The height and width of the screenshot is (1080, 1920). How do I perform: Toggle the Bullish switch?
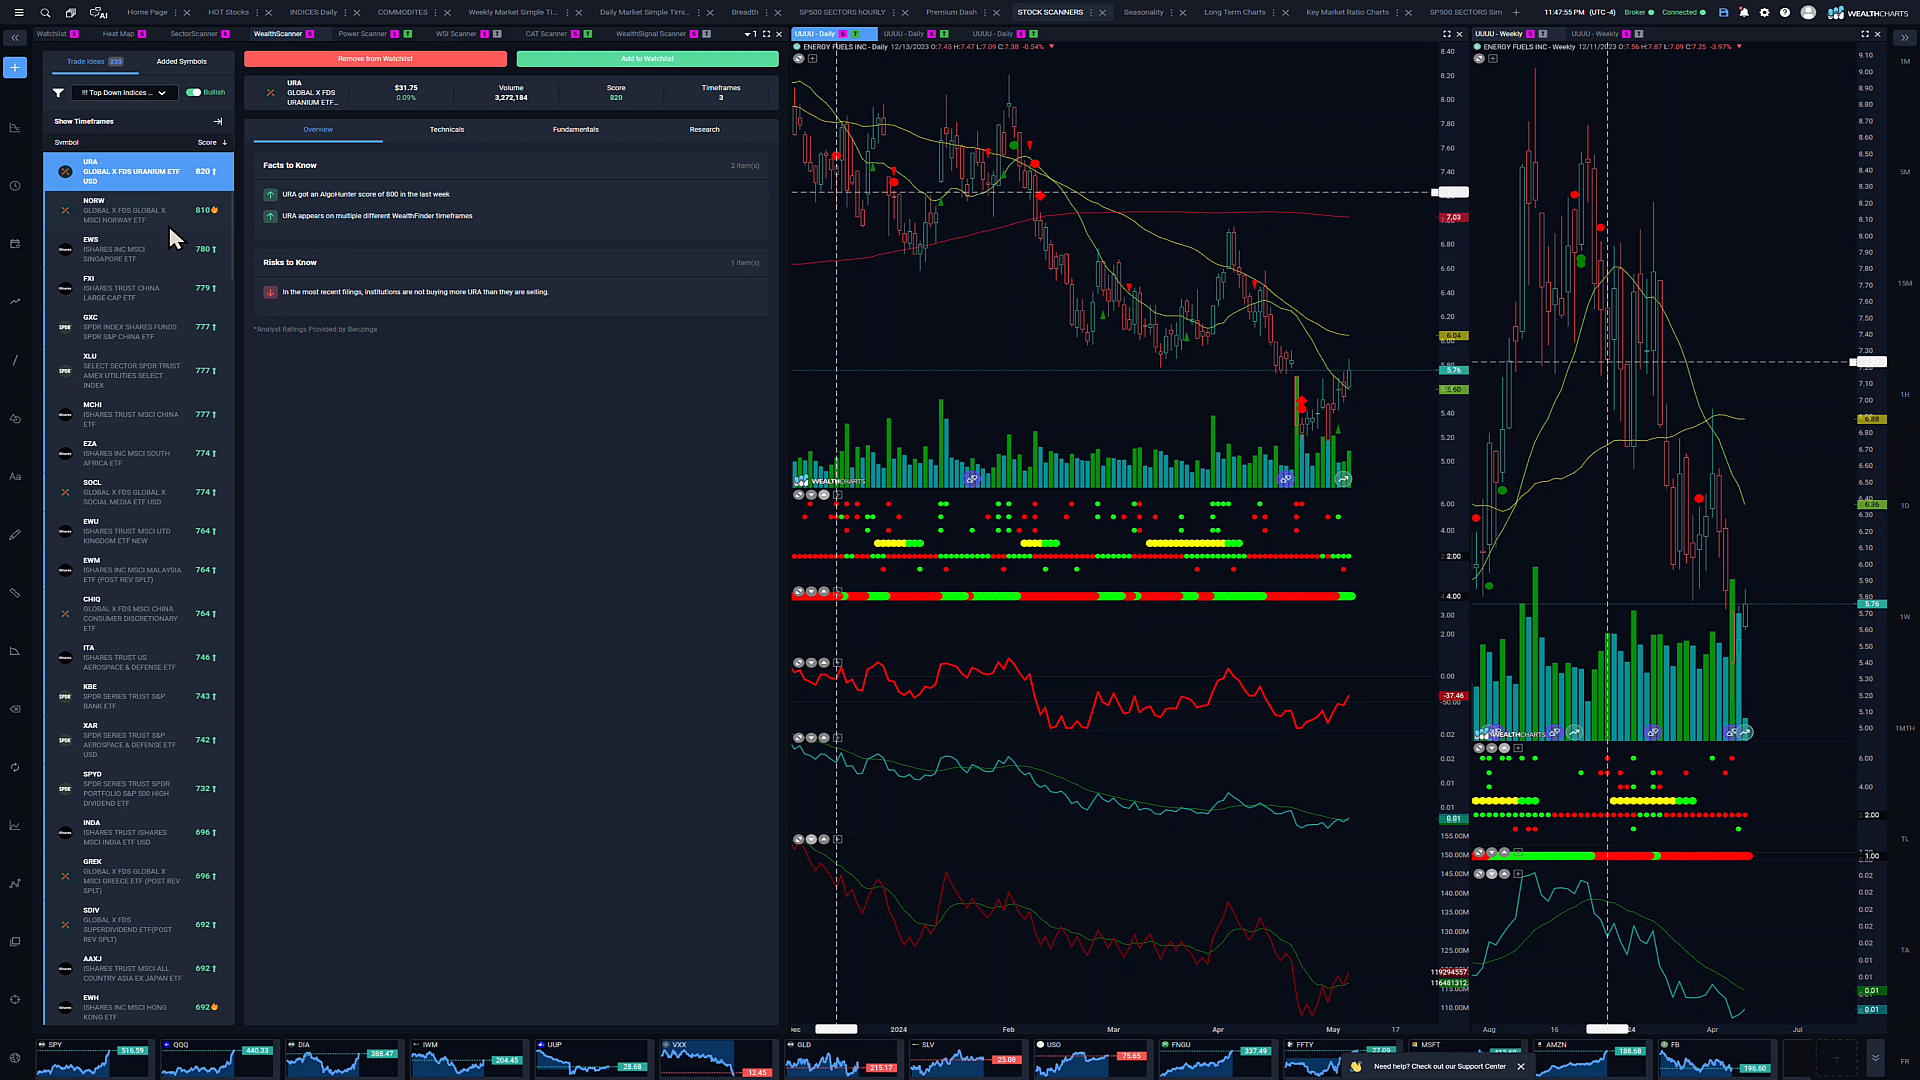tap(193, 93)
